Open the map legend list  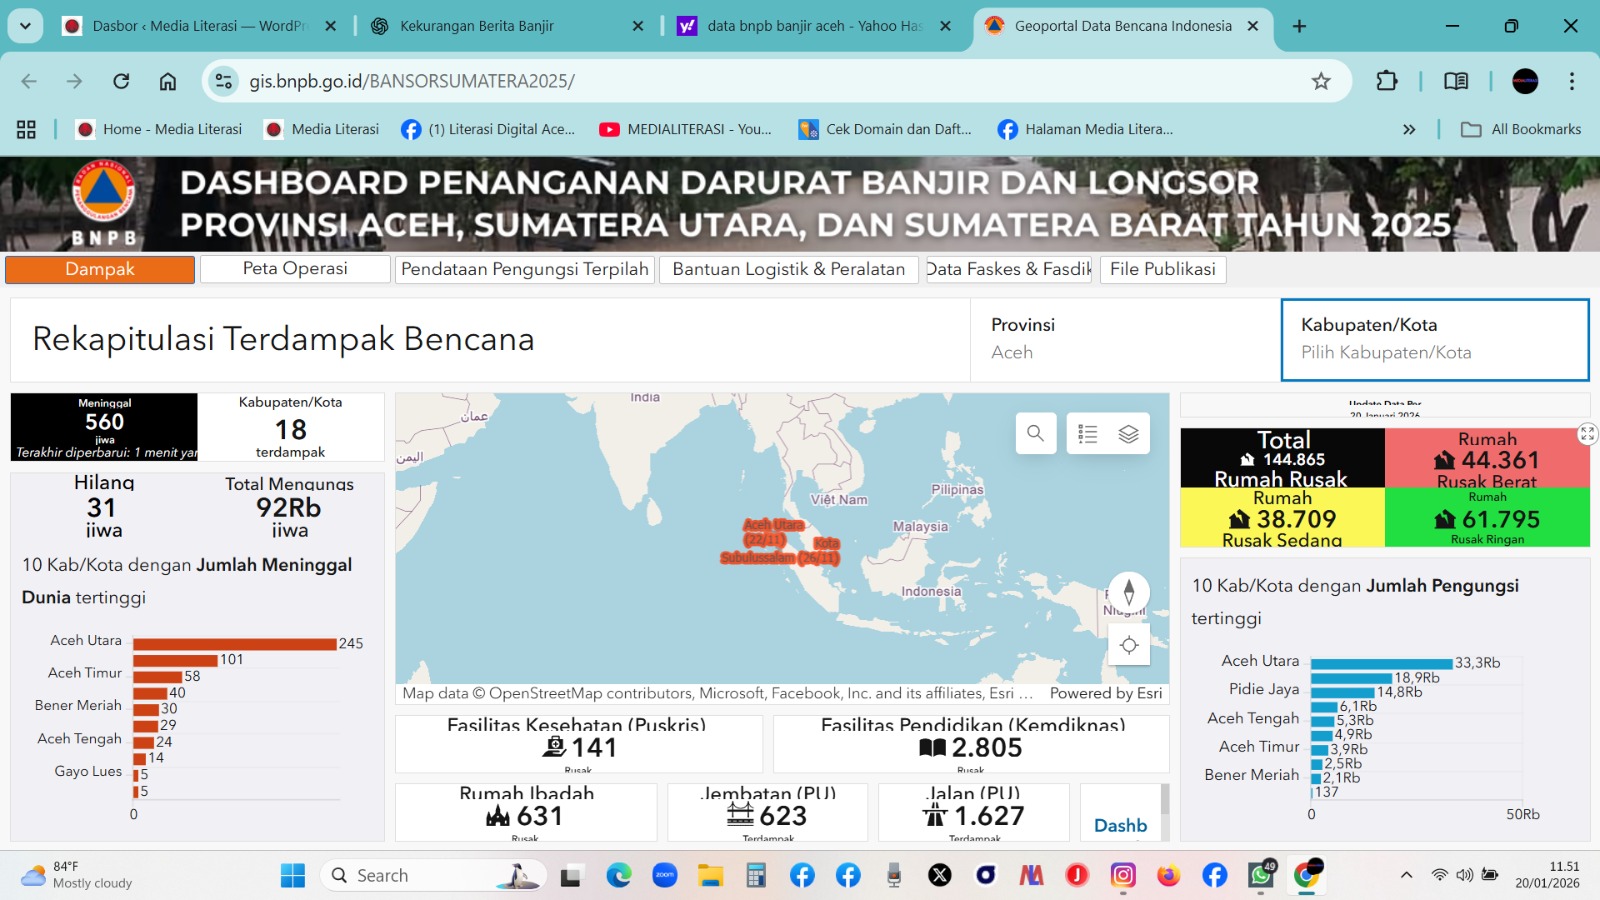pyautogui.click(x=1088, y=433)
